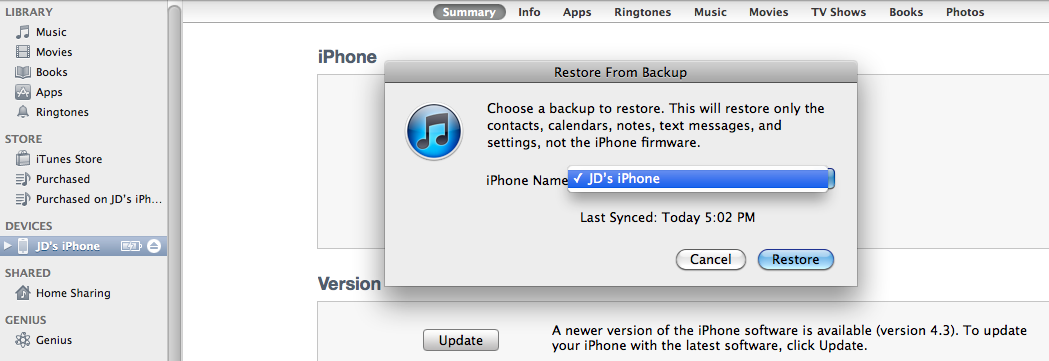Select the Genius atom icon
Viewport: 1049px width, 361px height.
(23, 340)
